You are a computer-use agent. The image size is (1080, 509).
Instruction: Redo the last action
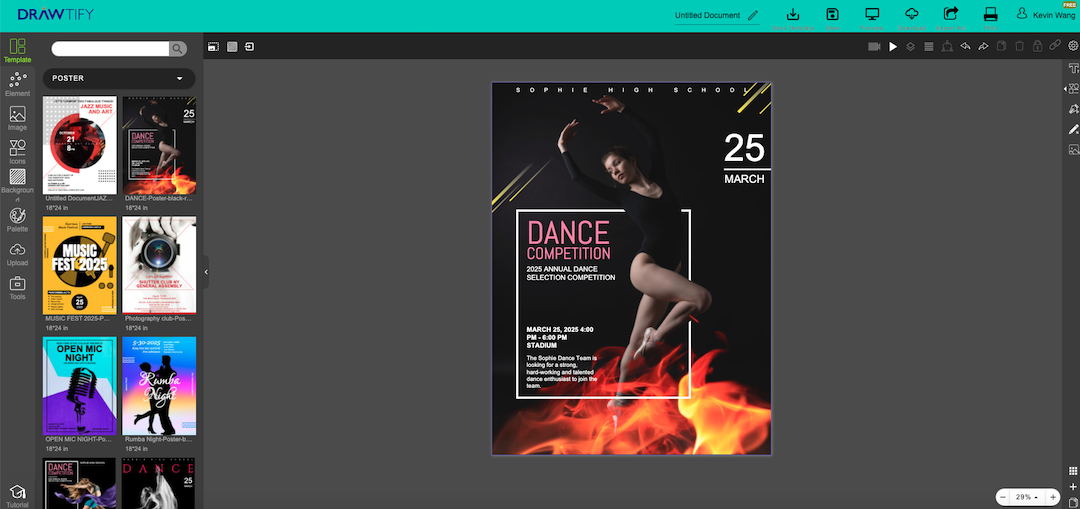pyautogui.click(x=983, y=47)
